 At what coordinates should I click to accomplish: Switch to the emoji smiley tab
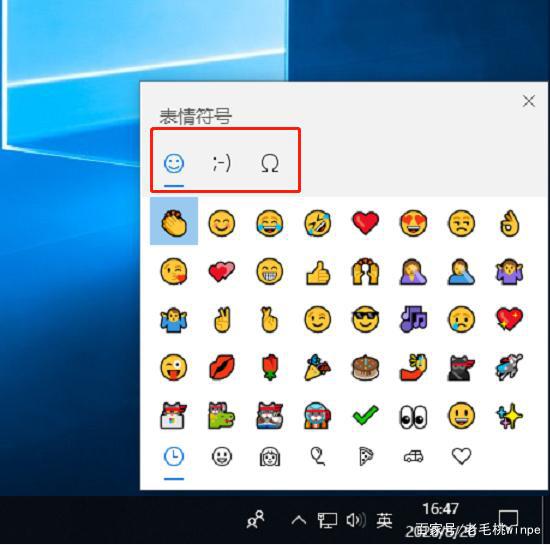point(174,163)
